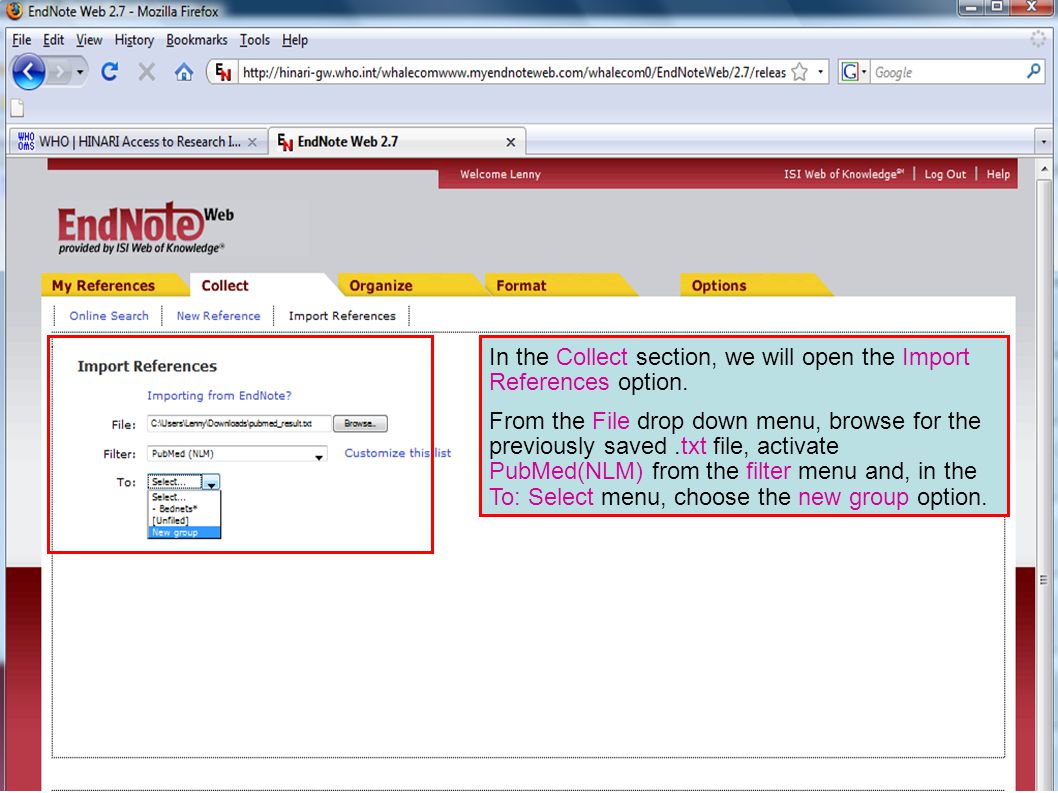Click the Import References sub-tab

(342, 316)
